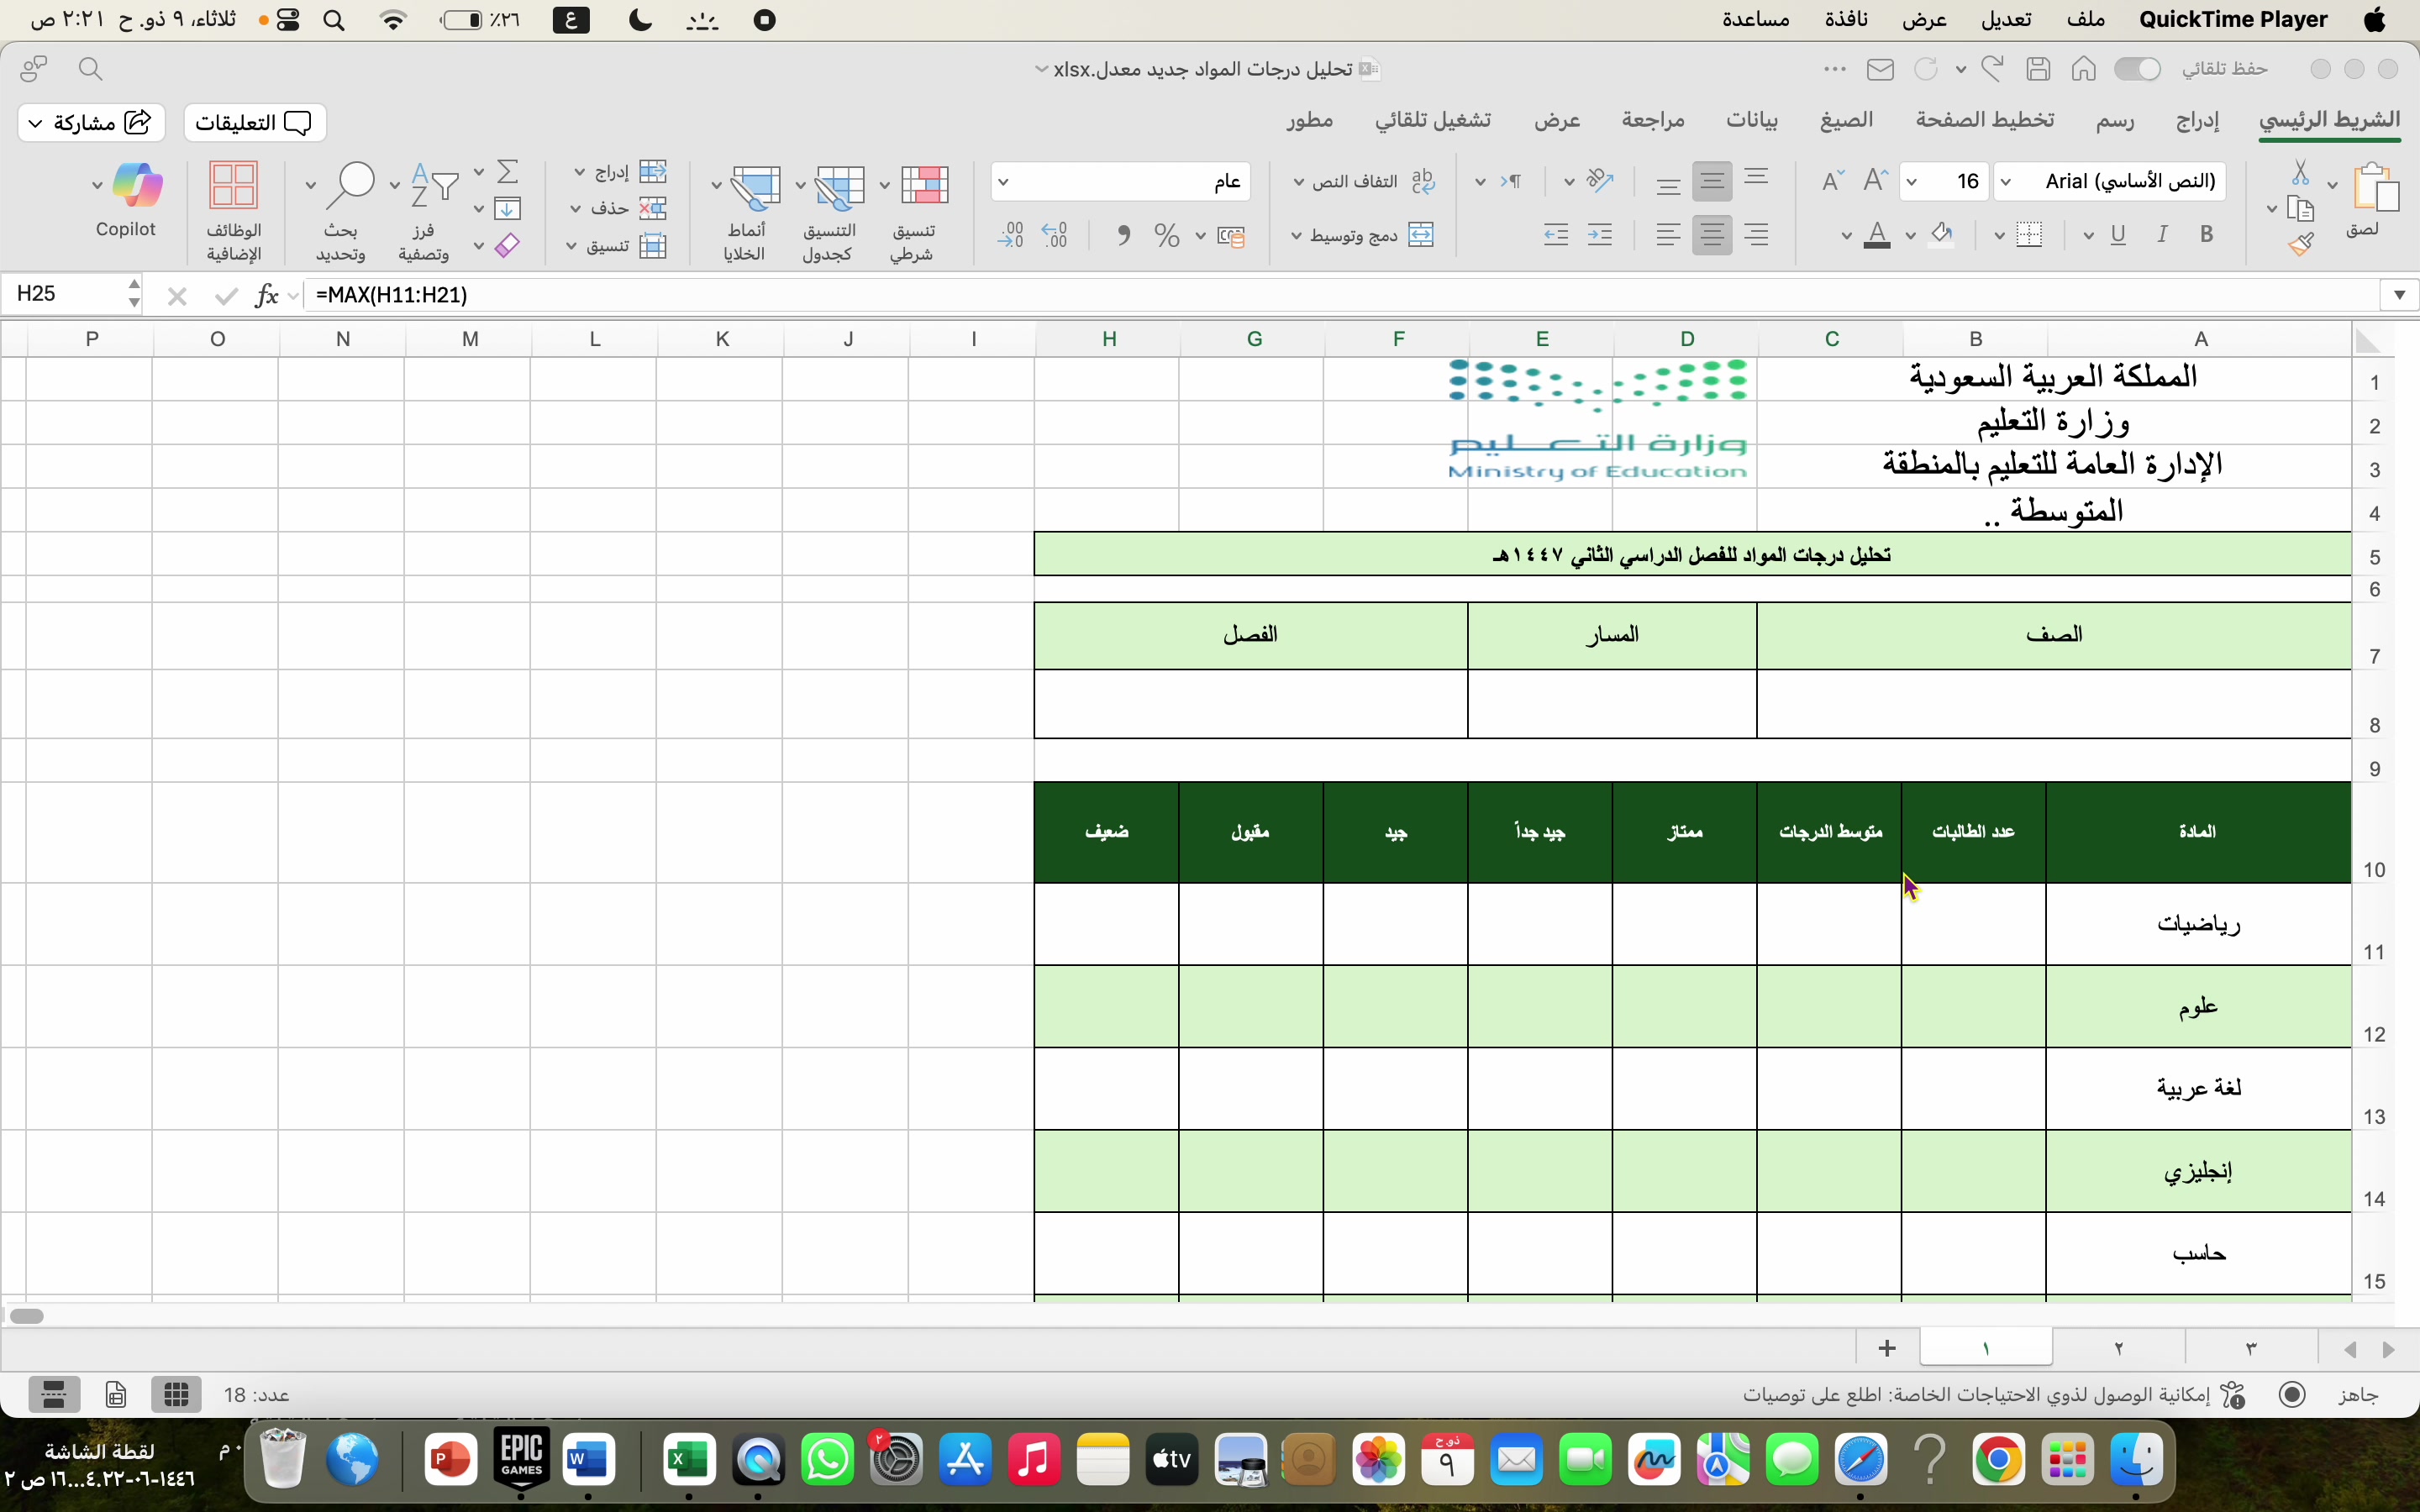
Task: Open the Insert (إدراج) ribbon tab
Action: (2197, 121)
